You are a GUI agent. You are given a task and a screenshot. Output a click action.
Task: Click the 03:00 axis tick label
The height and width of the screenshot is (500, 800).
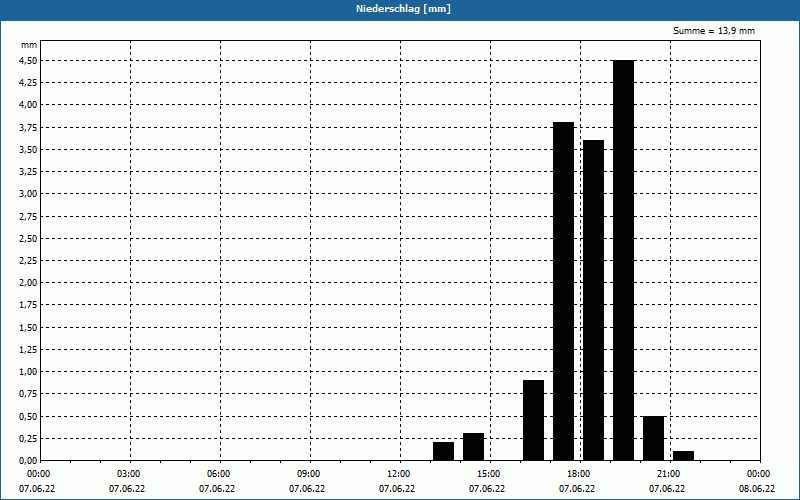(x=128, y=474)
